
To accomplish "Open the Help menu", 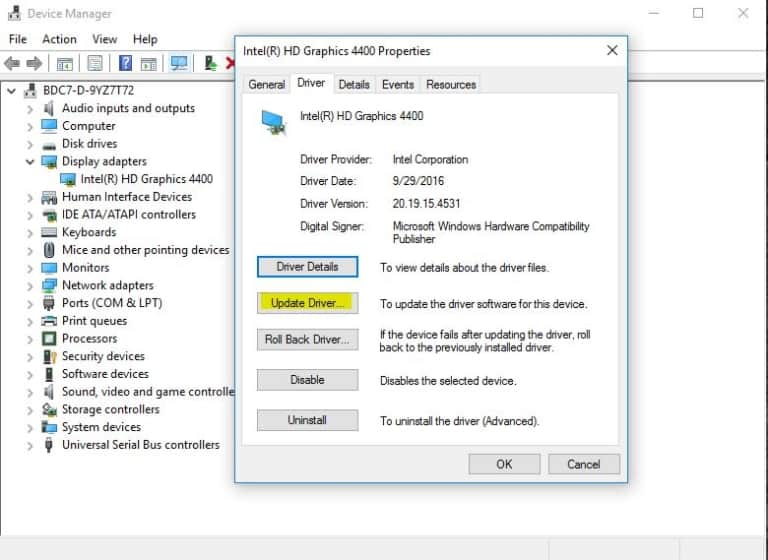I will click(x=145, y=39).
